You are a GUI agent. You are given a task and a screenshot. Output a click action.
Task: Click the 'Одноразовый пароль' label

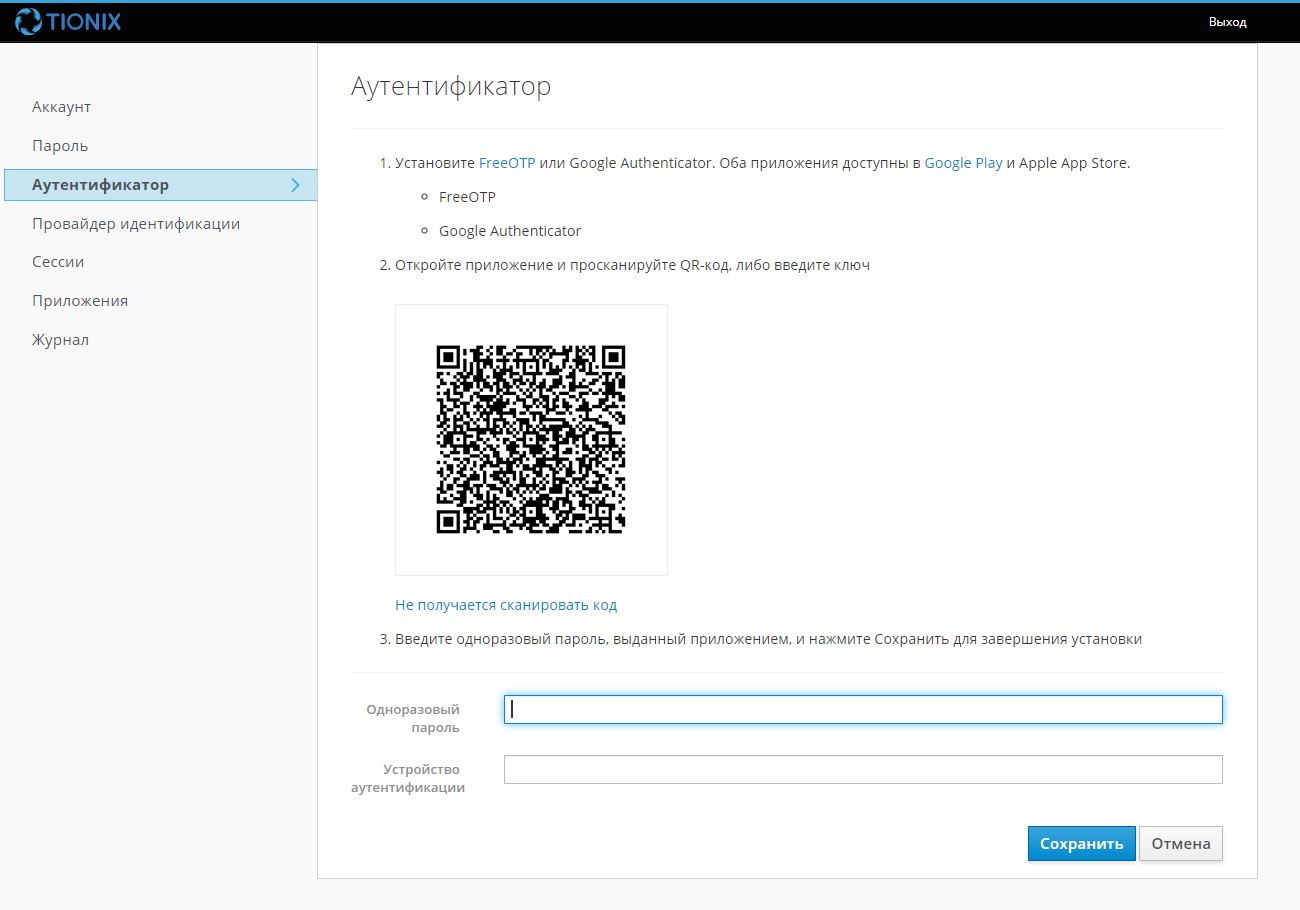coord(413,719)
